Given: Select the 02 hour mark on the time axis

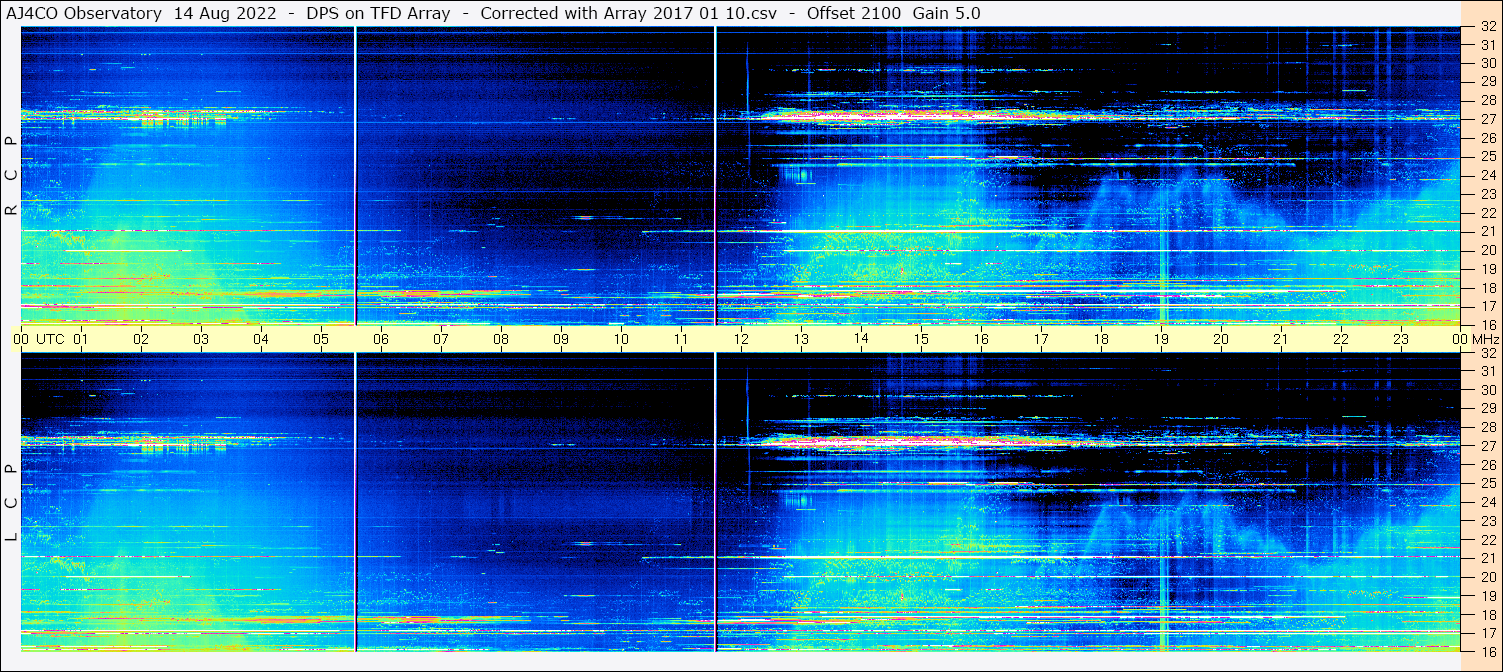Looking at the screenshot, I should coord(141,339).
